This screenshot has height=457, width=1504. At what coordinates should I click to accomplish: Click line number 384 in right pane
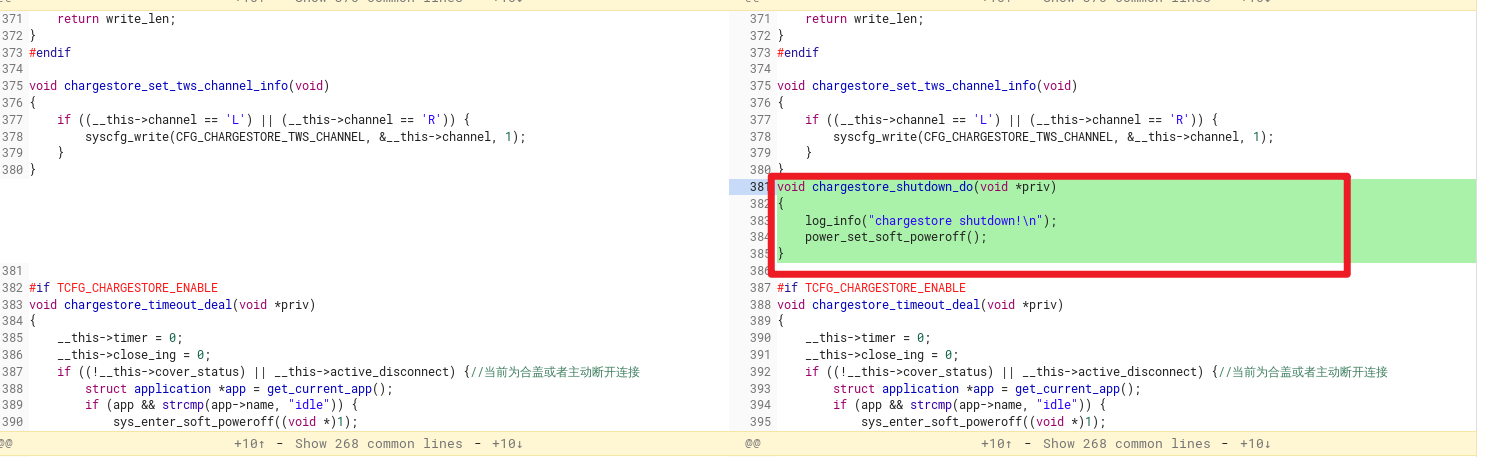click(759, 237)
